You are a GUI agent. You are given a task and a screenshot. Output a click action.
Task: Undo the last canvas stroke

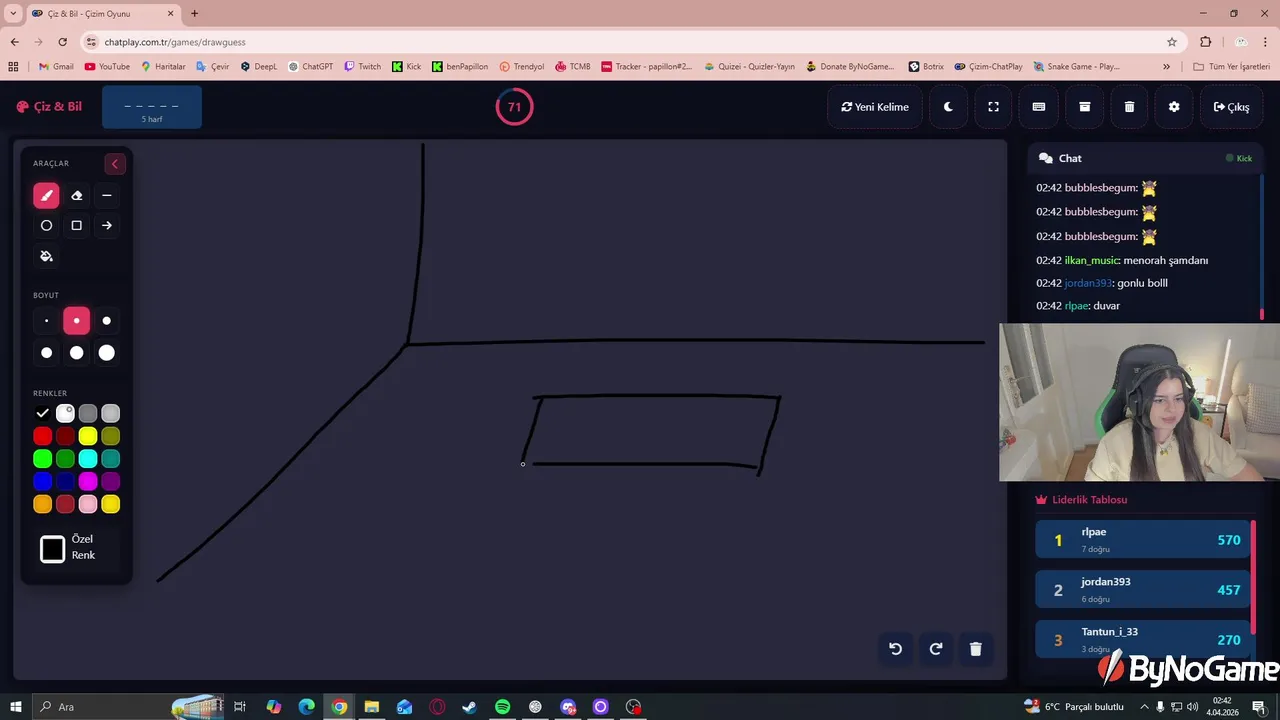pos(896,649)
